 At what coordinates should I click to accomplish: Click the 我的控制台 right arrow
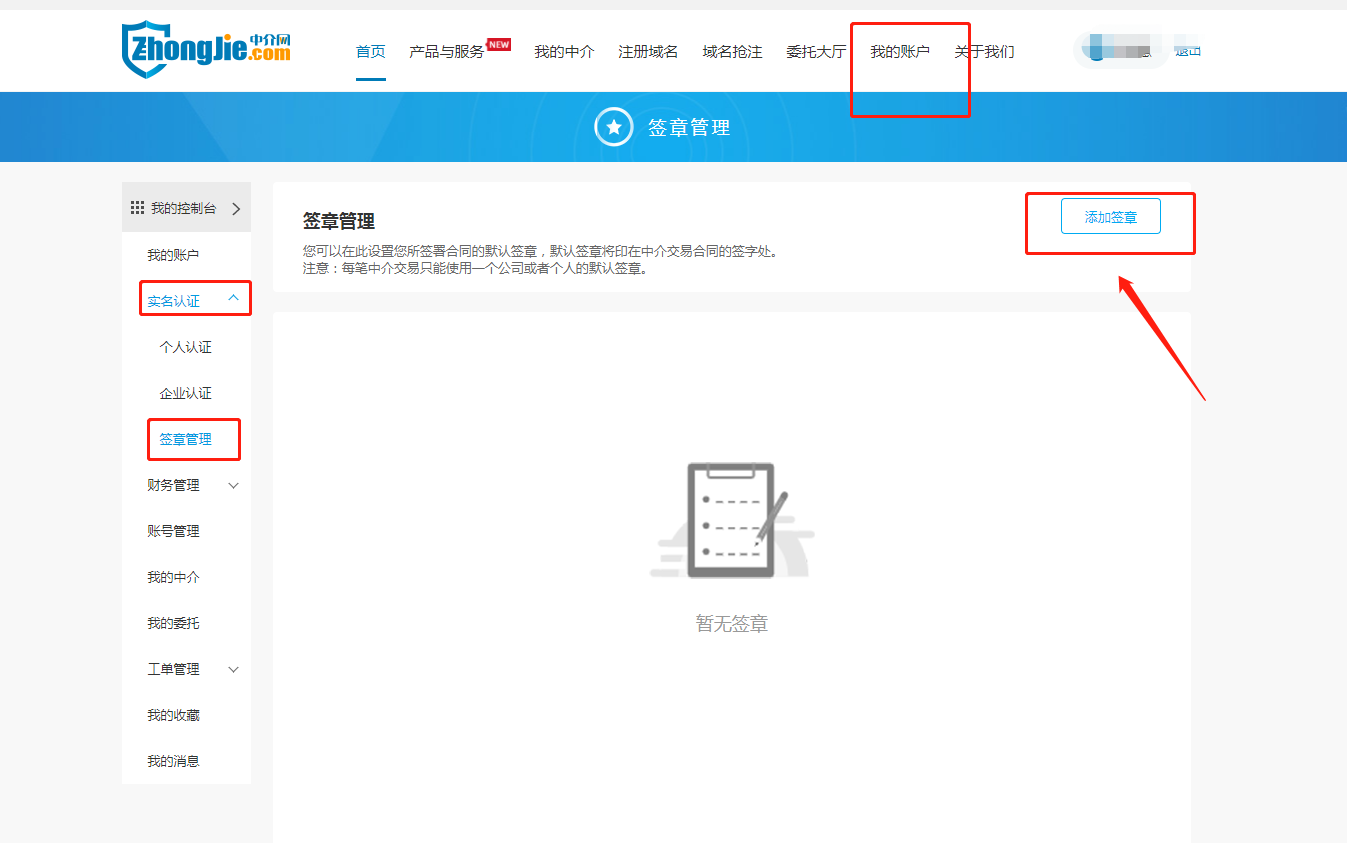[x=236, y=209]
